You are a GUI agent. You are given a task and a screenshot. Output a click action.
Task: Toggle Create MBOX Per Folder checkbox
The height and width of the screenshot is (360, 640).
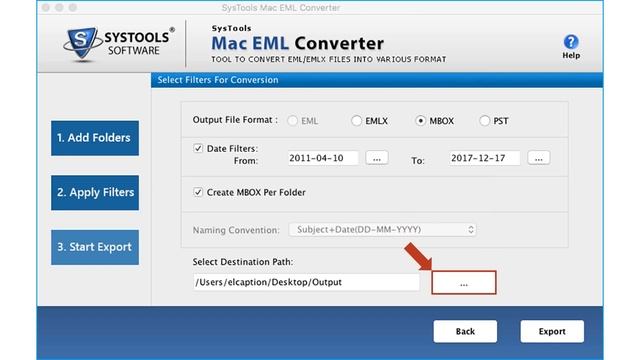click(x=198, y=192)
